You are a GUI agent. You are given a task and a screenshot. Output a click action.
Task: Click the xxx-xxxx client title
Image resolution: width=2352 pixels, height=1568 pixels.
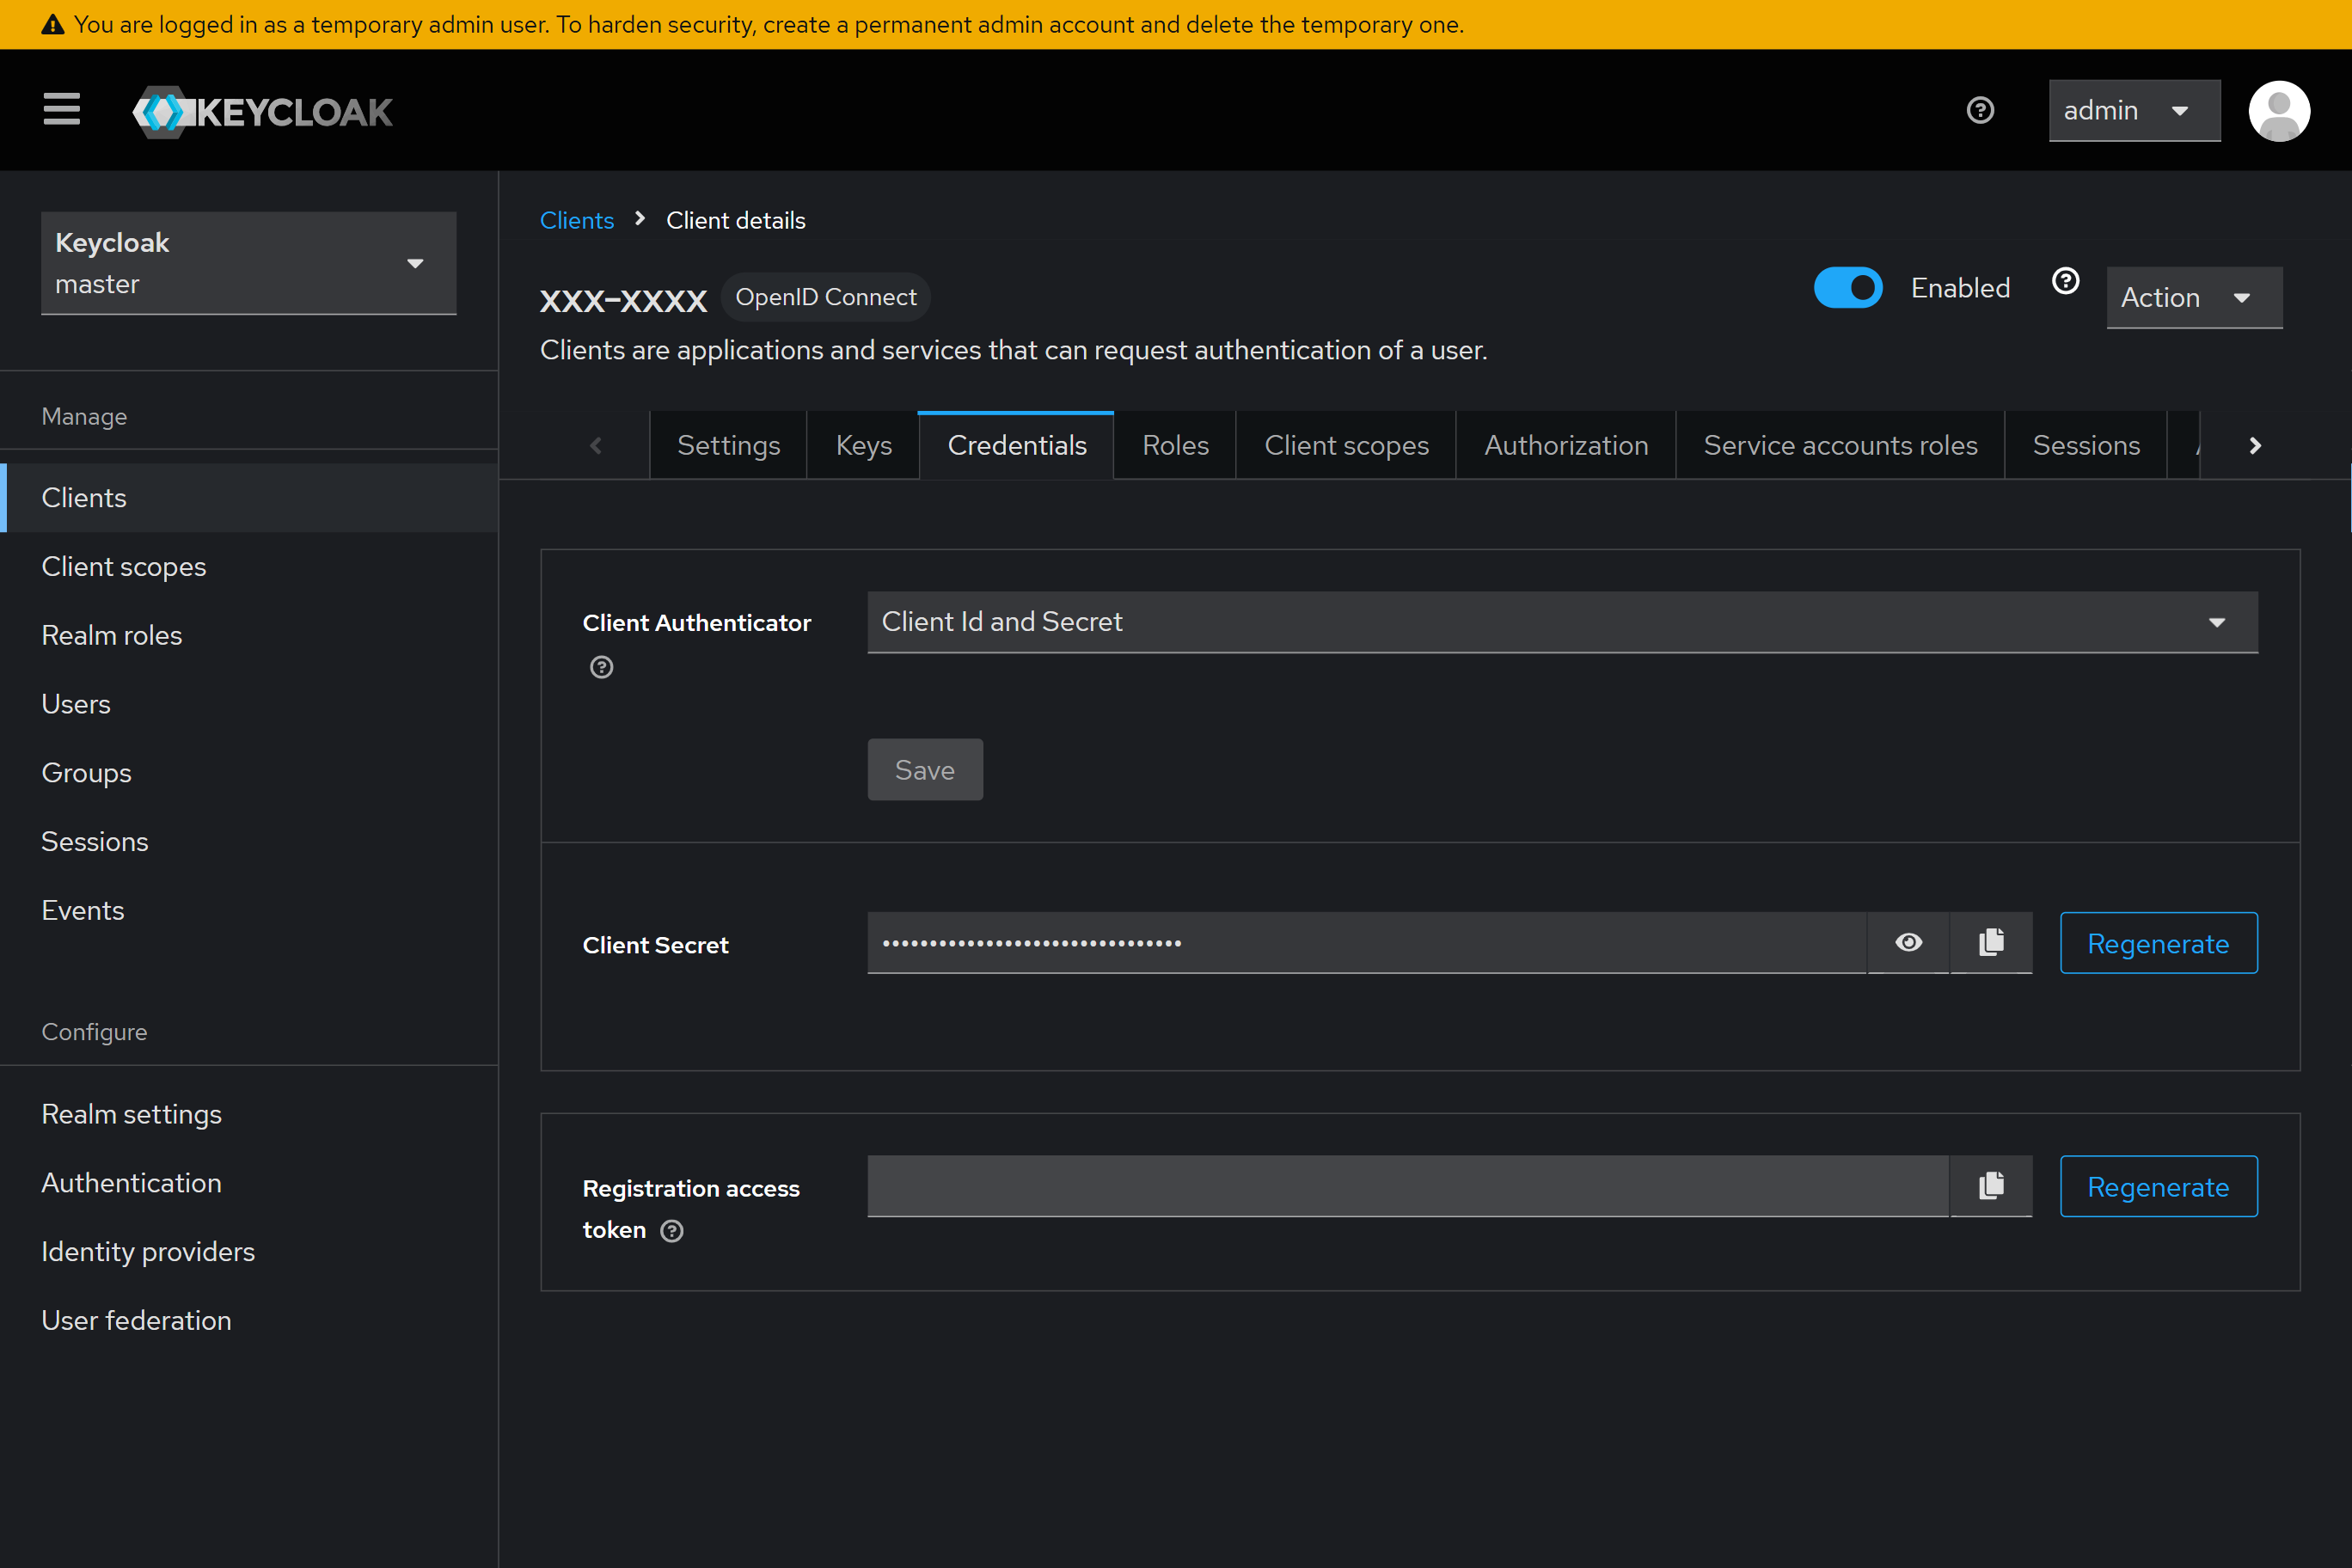[623, 300]
